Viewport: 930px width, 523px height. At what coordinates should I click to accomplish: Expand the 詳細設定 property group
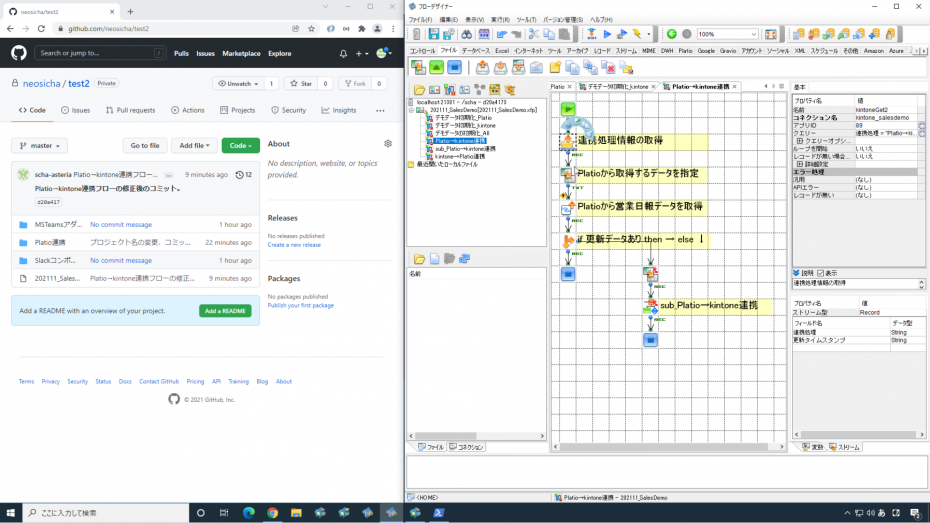tap(800, 164)
